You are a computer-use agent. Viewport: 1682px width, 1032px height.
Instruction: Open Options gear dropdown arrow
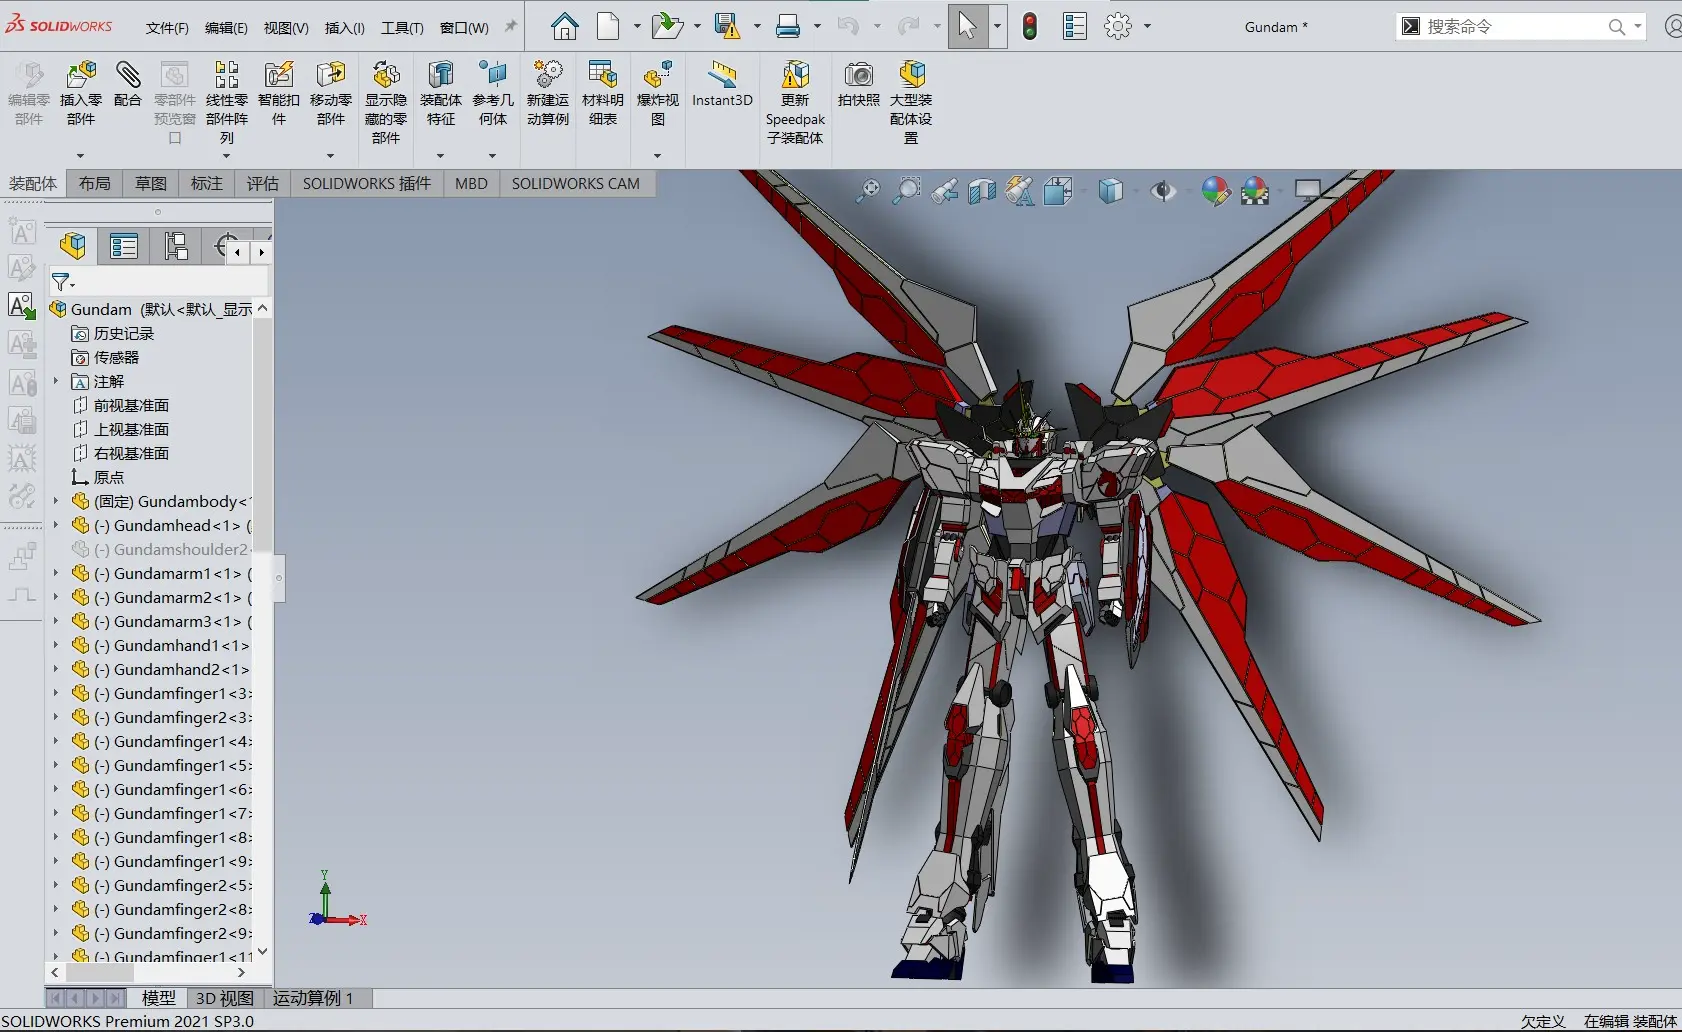(x=1147, y=26)
